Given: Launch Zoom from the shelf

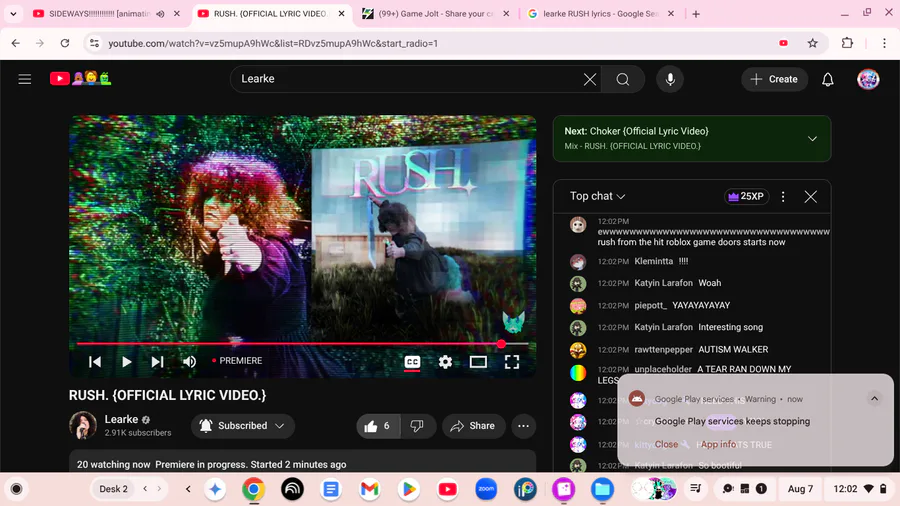Looking at the screenshot, I should point(486,489).
